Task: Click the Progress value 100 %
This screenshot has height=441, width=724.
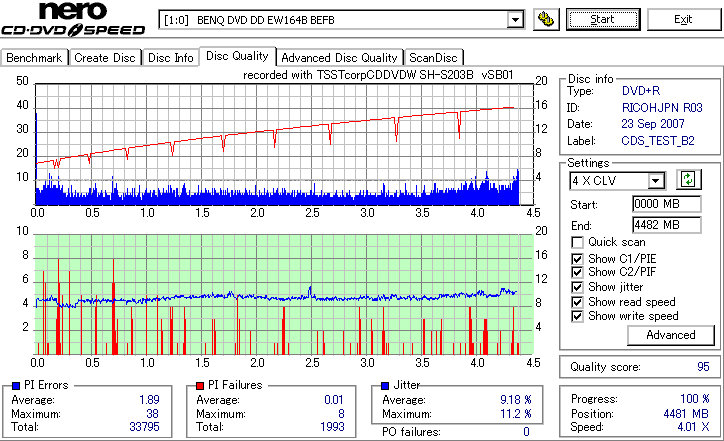Action: click(694, 399)
